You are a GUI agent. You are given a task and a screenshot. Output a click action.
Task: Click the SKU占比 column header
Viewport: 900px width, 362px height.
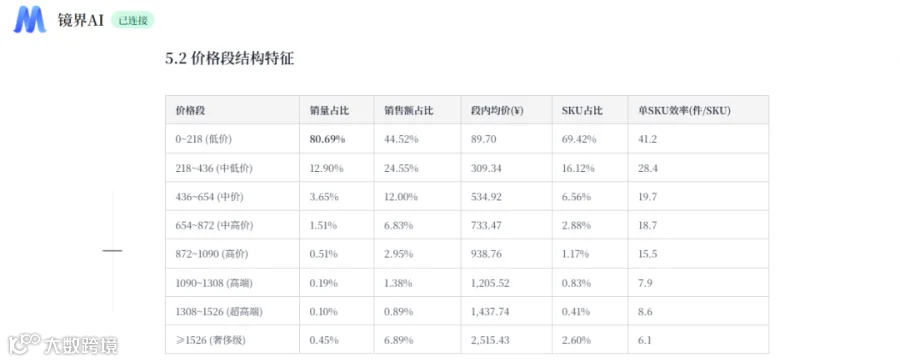[x=582, y=111]
